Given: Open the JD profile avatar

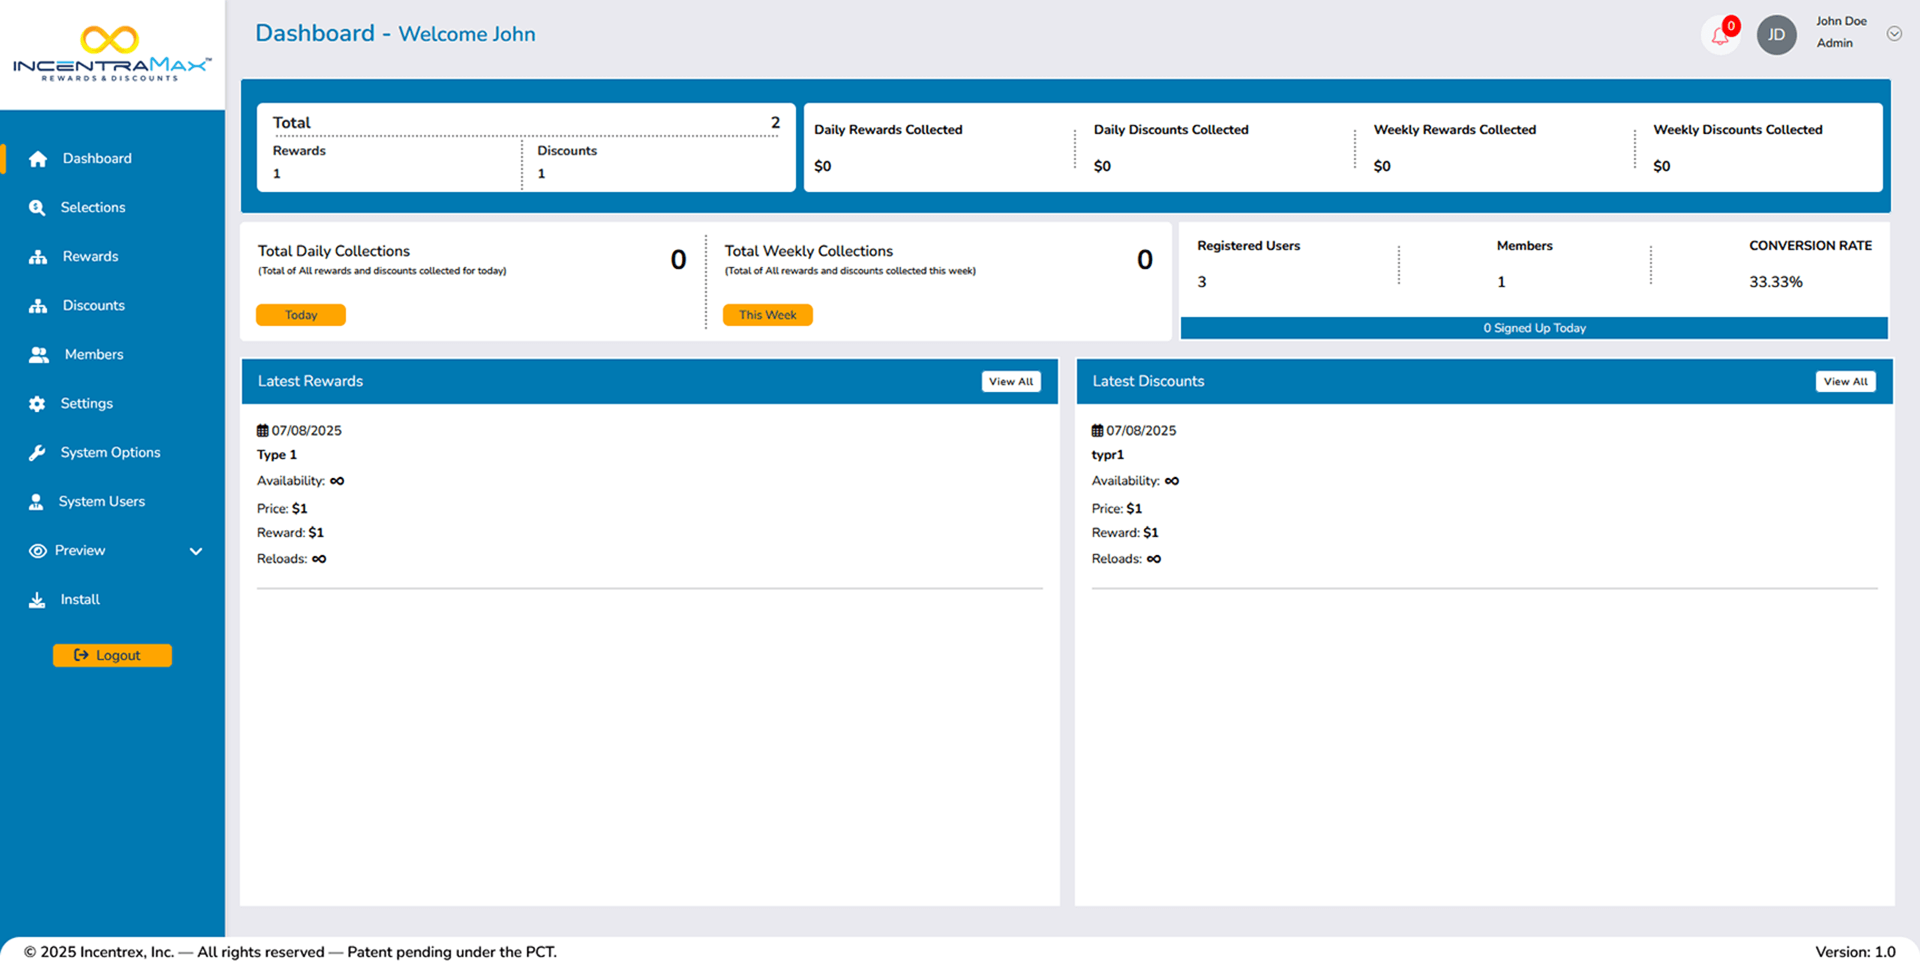Looking at the screenshot, I should (x=1777, y=34).
